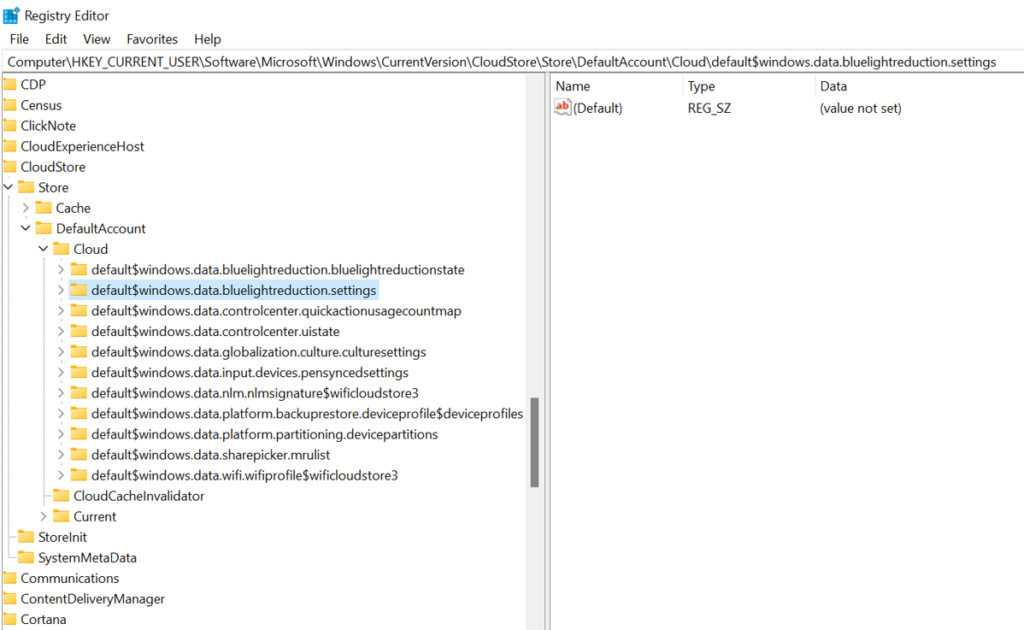
Task: Click the REG_SZ type cell
Action: click(709, 108)
